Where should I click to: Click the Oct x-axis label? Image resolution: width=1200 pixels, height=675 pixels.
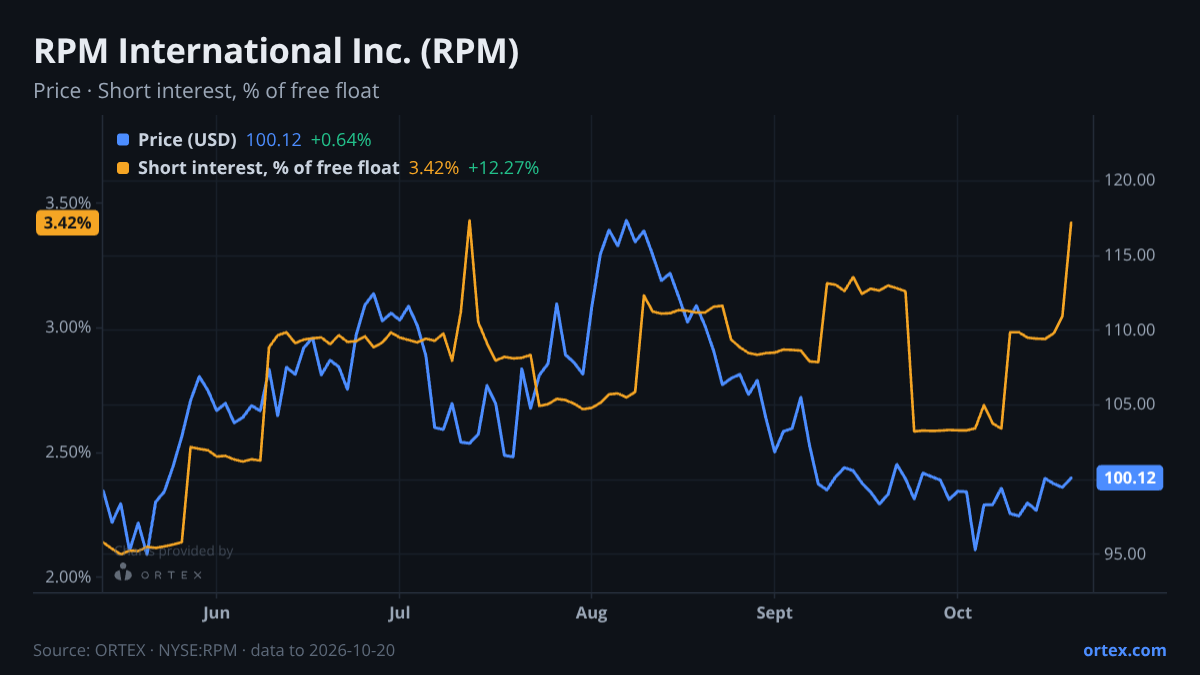click(958, 611)
